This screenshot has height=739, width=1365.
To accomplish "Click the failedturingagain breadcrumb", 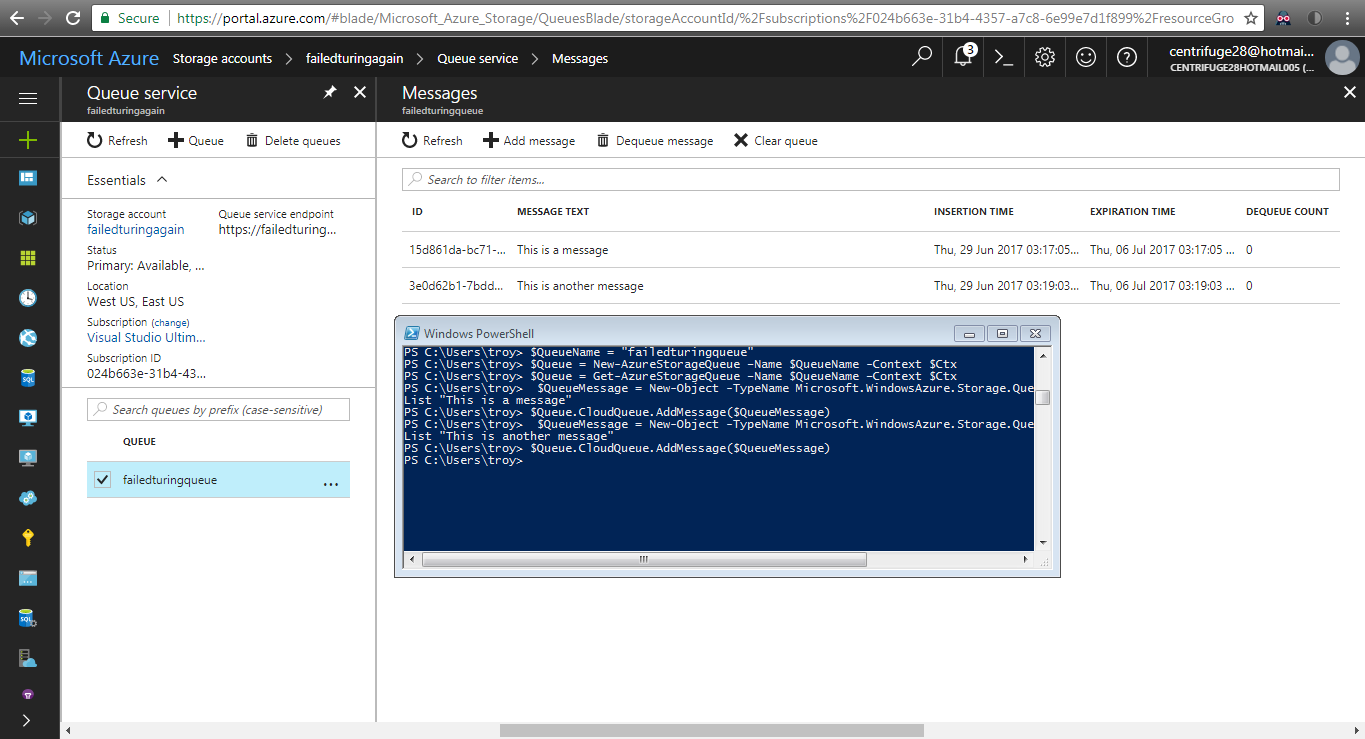I will coord(355,58).
